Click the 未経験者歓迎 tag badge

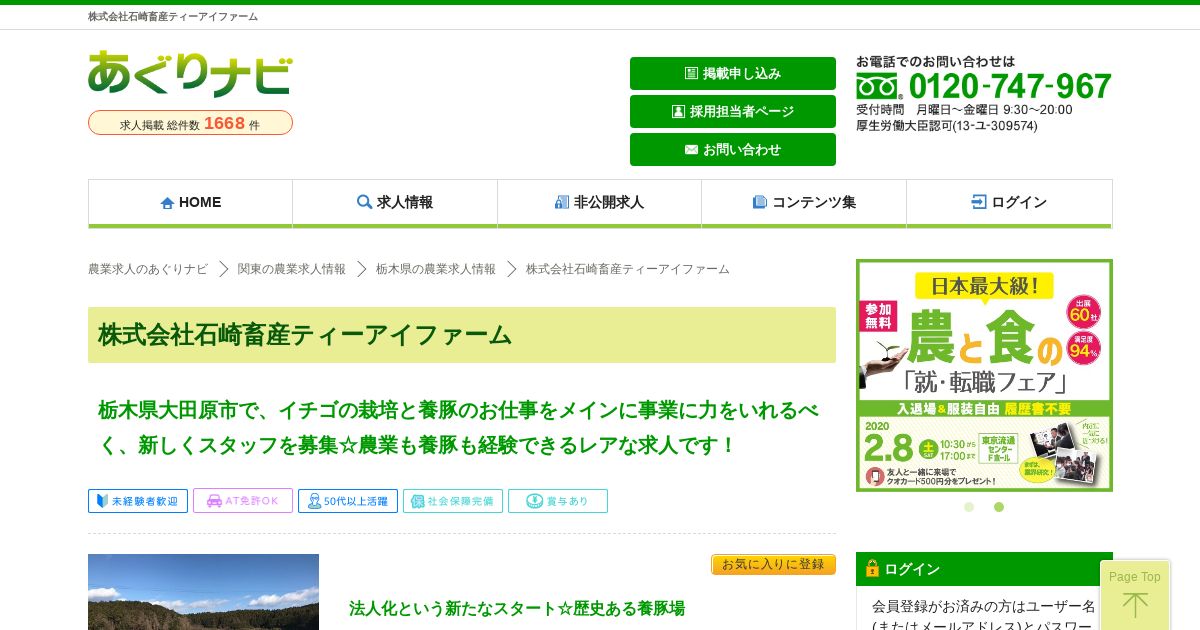pos(138,501)
